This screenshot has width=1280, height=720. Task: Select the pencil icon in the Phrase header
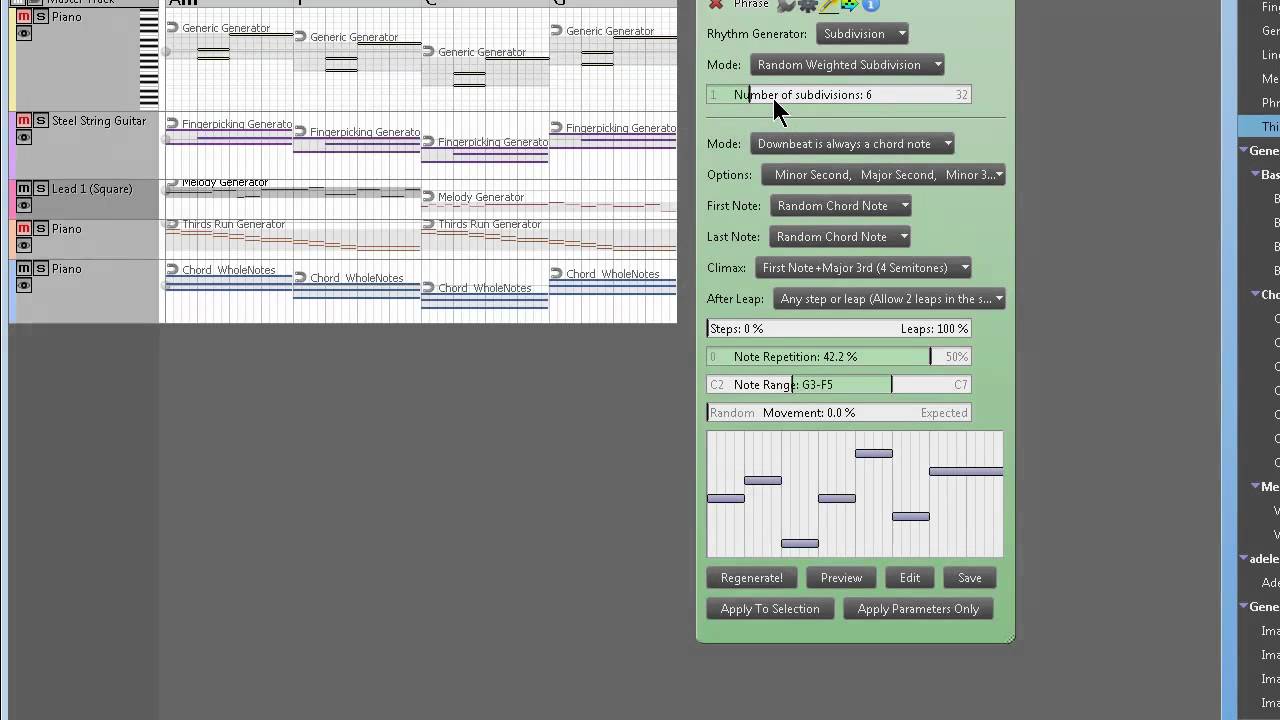829,5
